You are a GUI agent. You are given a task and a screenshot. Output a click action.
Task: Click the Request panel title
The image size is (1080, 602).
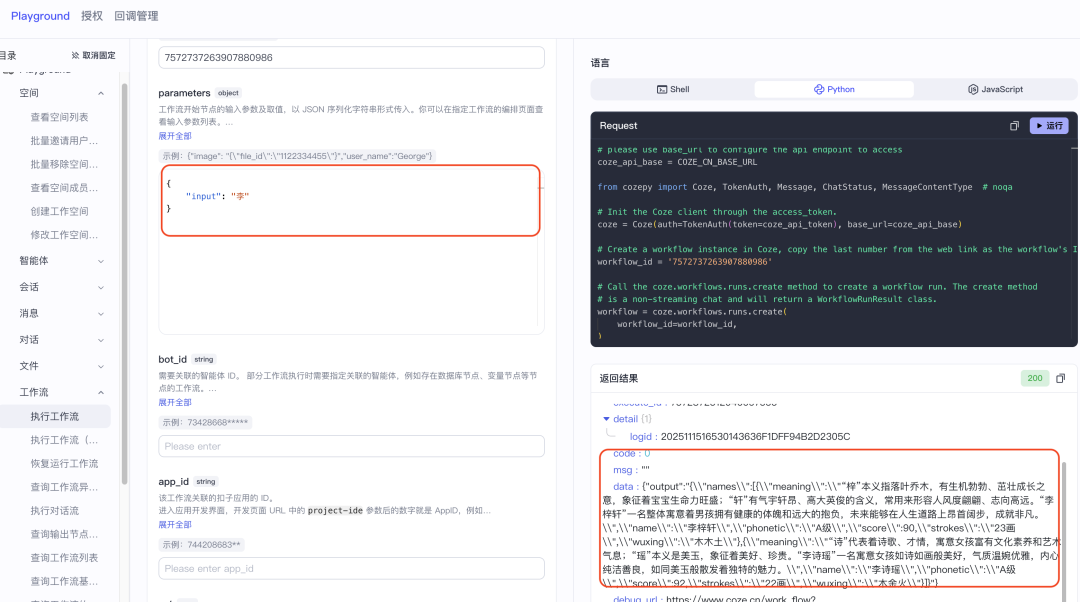(x=618, y=126)
